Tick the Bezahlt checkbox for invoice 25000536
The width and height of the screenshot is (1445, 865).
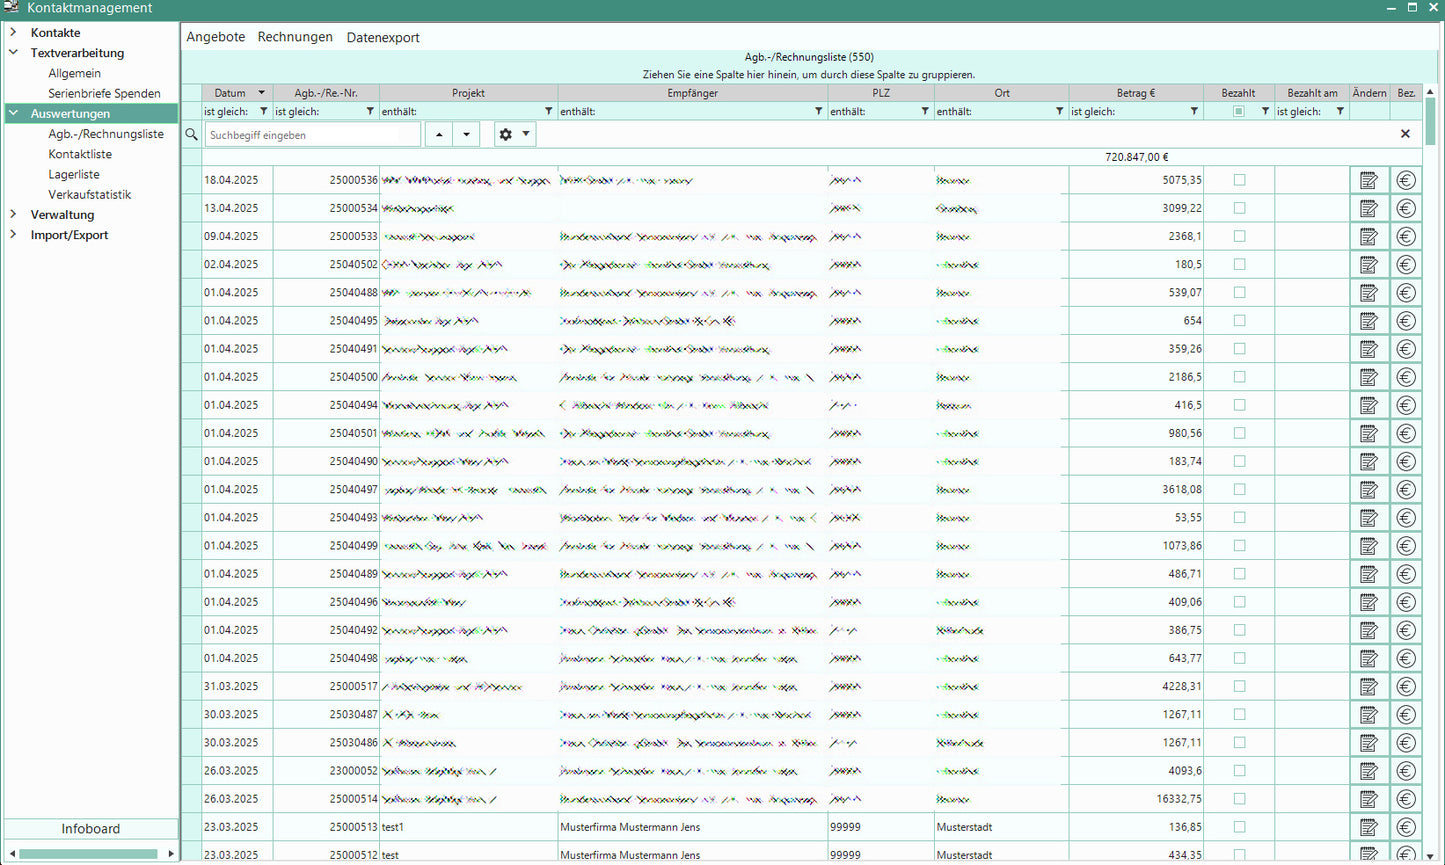pyautogui.click(x=1239, y=180)
